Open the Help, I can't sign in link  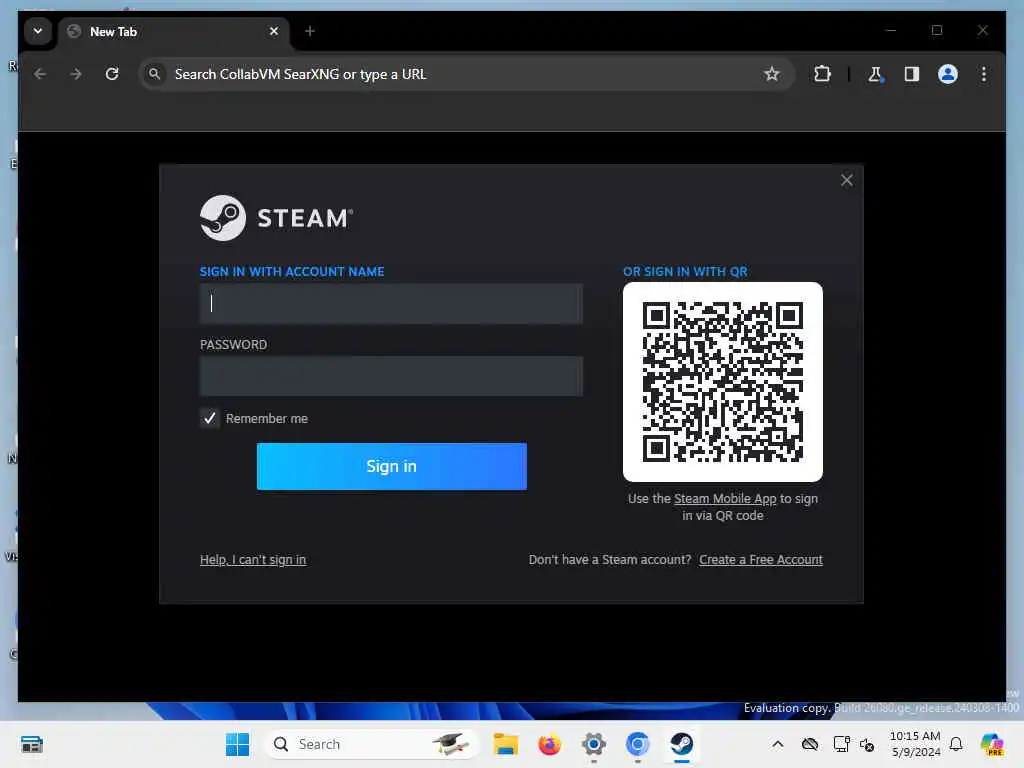coord(253,560)
